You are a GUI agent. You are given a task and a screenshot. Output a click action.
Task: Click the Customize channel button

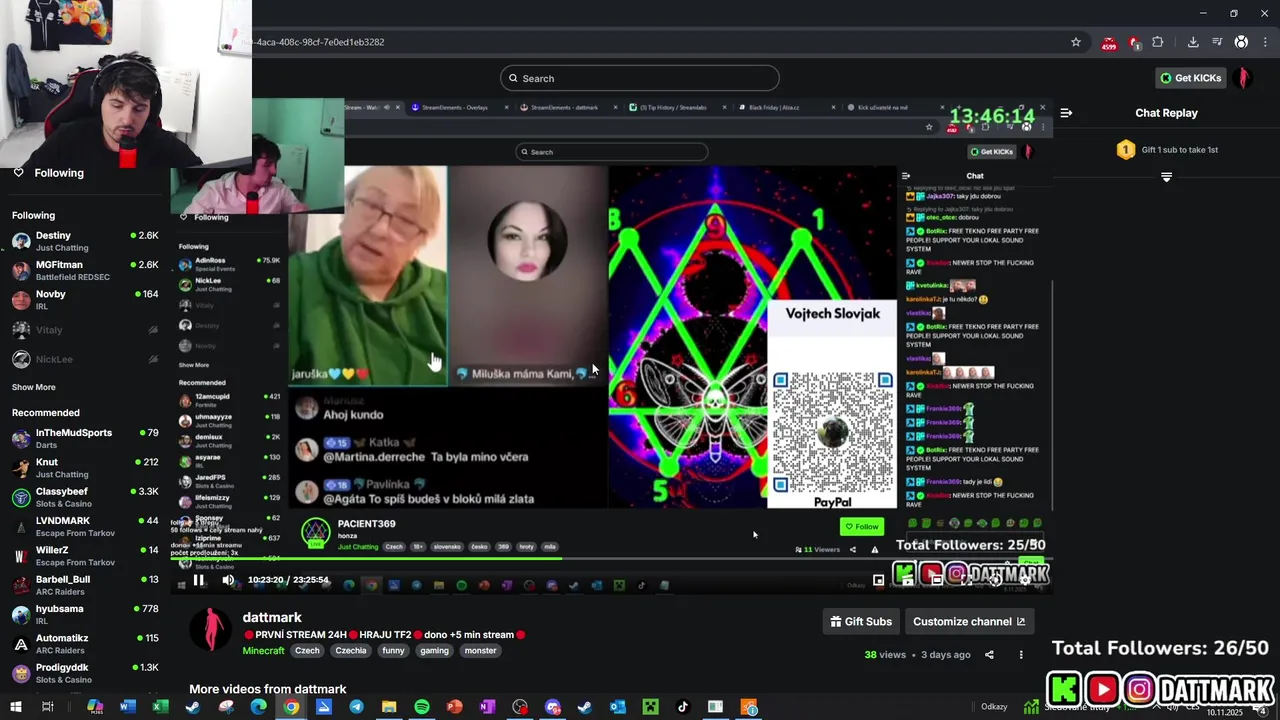click(x=969, y=621)
